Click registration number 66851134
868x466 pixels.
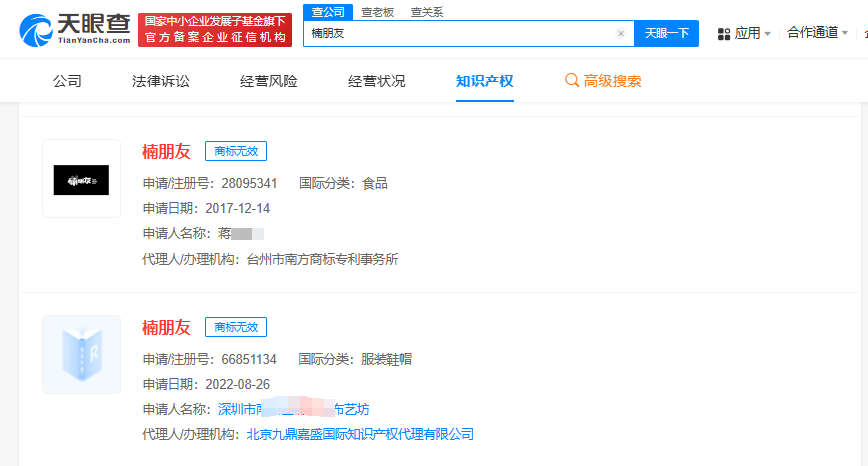coord(249,359)
